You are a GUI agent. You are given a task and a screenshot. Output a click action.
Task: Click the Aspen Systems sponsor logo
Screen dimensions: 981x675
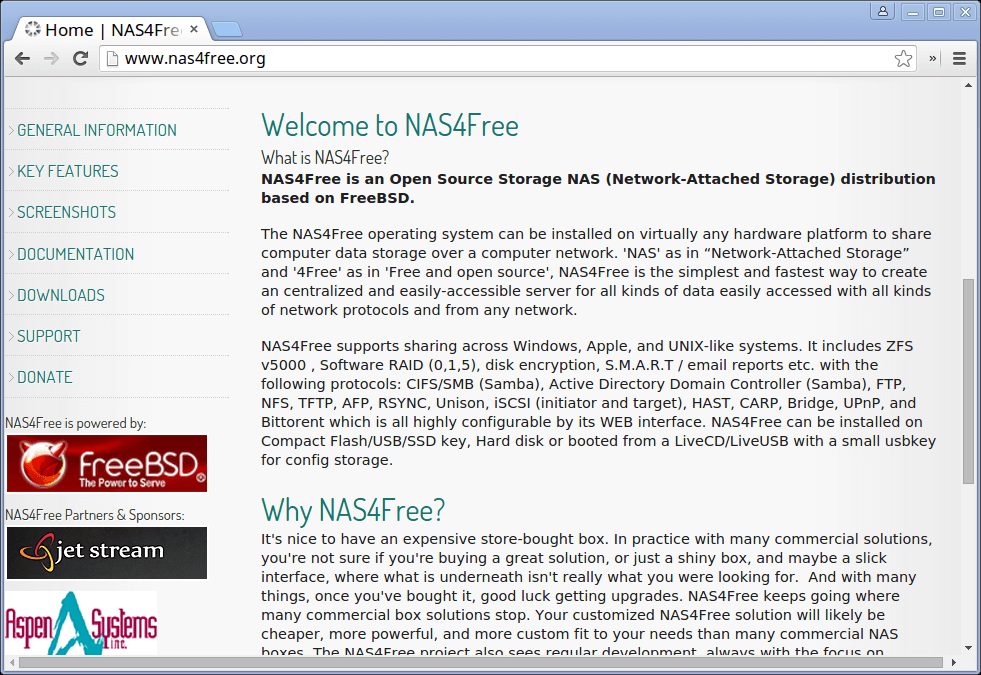tap(81, 622)
